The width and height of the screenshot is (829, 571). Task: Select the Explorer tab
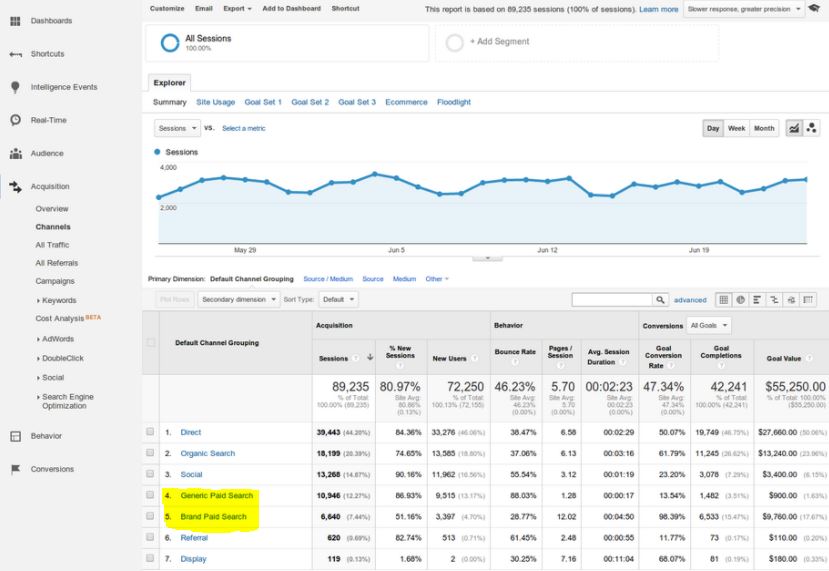click(169, 83)
